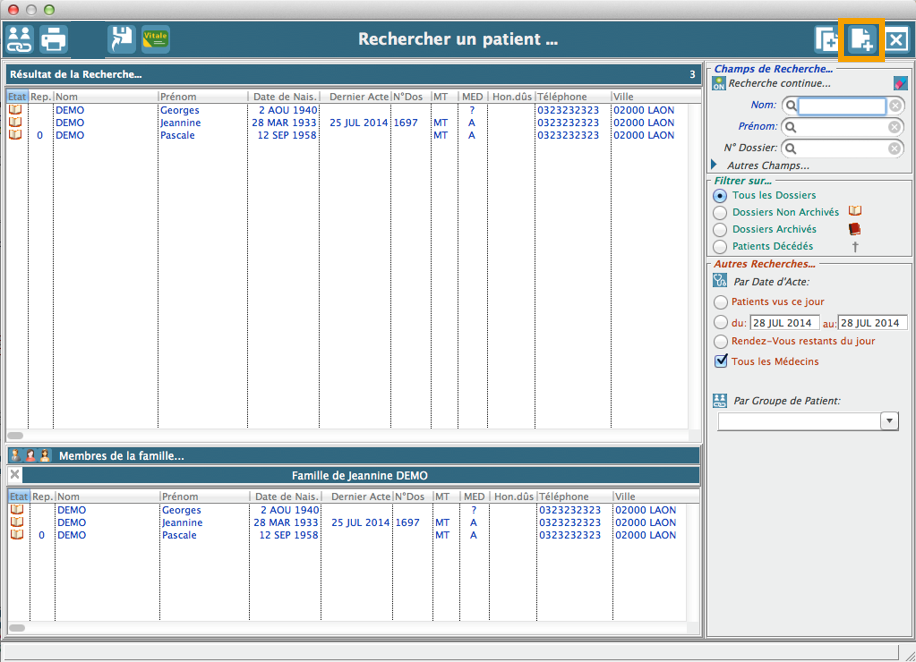Click the floppy disk save icon
Screen dimensions: 916x662
[121, 40]
